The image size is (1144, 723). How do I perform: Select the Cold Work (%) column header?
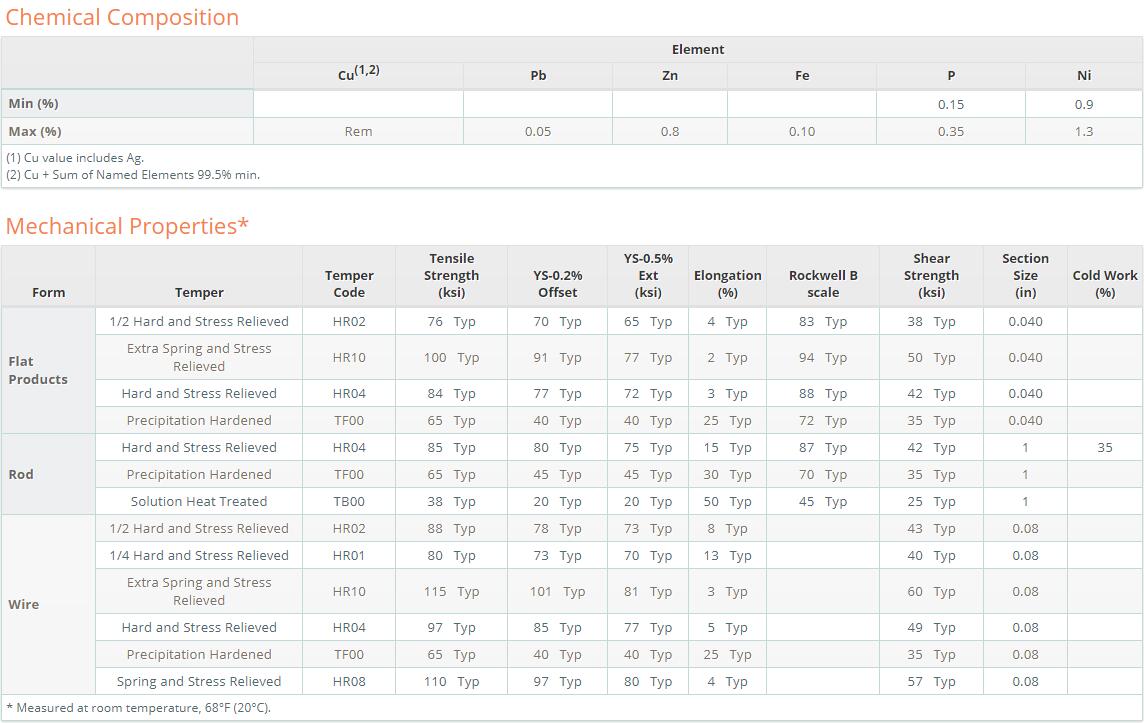pos(1105,283)
